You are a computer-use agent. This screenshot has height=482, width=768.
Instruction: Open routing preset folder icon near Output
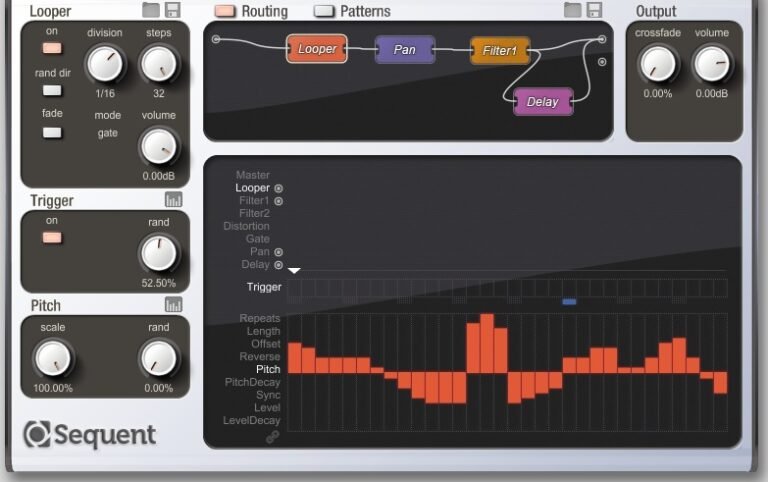572,10
